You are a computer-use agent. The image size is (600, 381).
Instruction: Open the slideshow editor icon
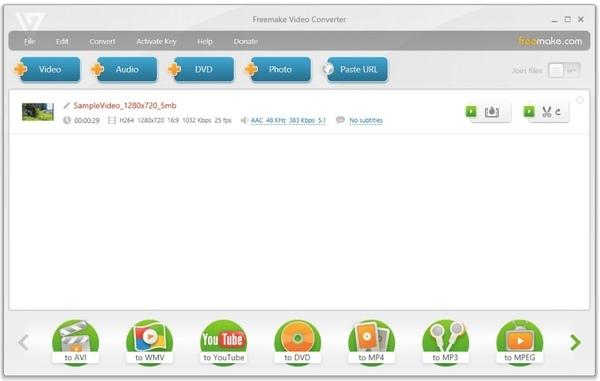coord(492,112)
